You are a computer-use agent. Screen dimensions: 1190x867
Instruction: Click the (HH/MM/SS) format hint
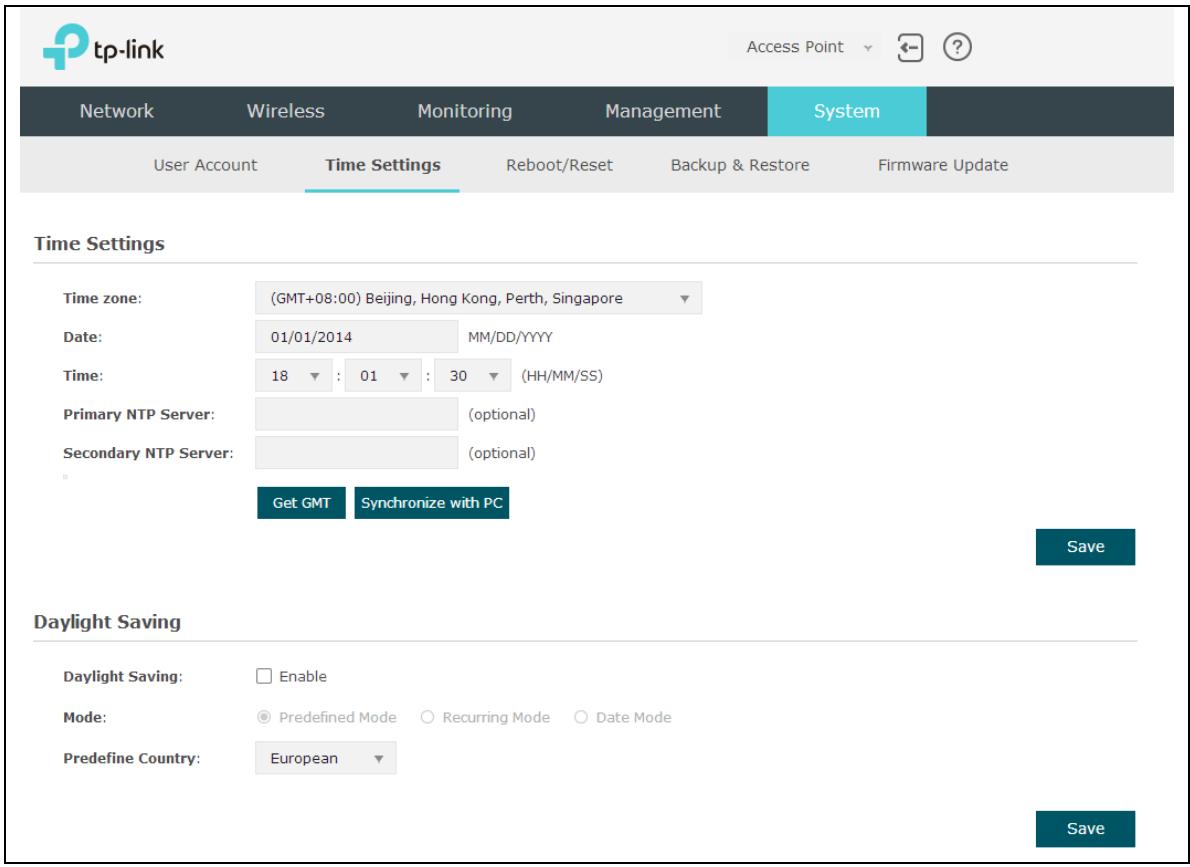pyautogui.click(x=562, y=376)
